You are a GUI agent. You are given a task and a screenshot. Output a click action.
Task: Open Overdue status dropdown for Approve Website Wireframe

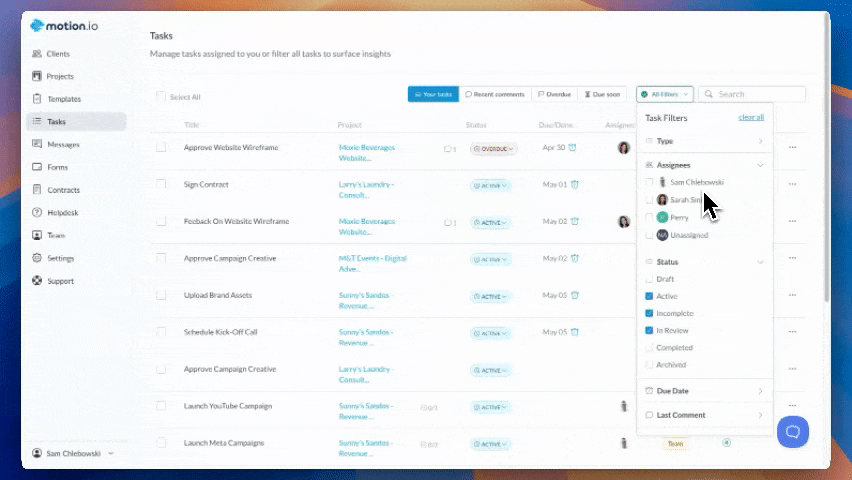[x=493, y=148]
